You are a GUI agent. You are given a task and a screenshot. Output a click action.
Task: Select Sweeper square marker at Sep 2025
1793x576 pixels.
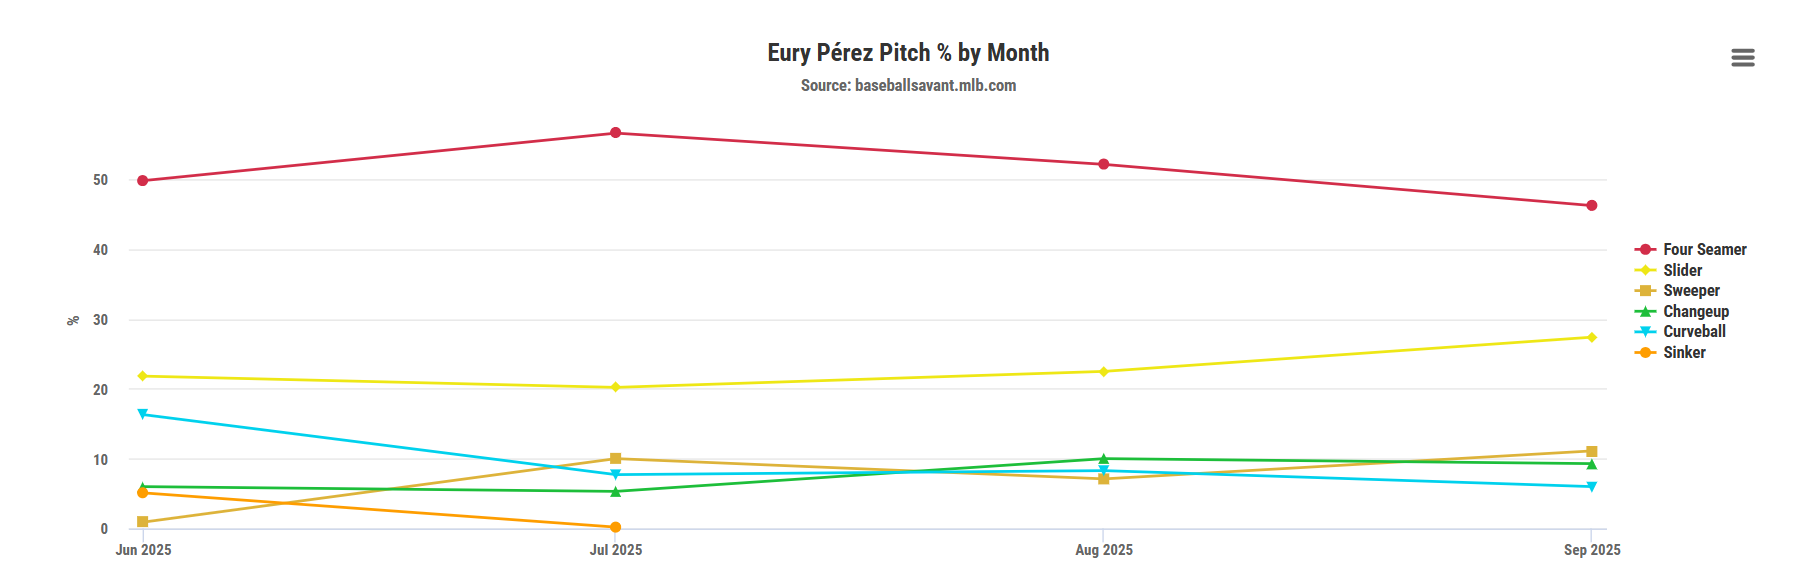(x=1592, y=452)
